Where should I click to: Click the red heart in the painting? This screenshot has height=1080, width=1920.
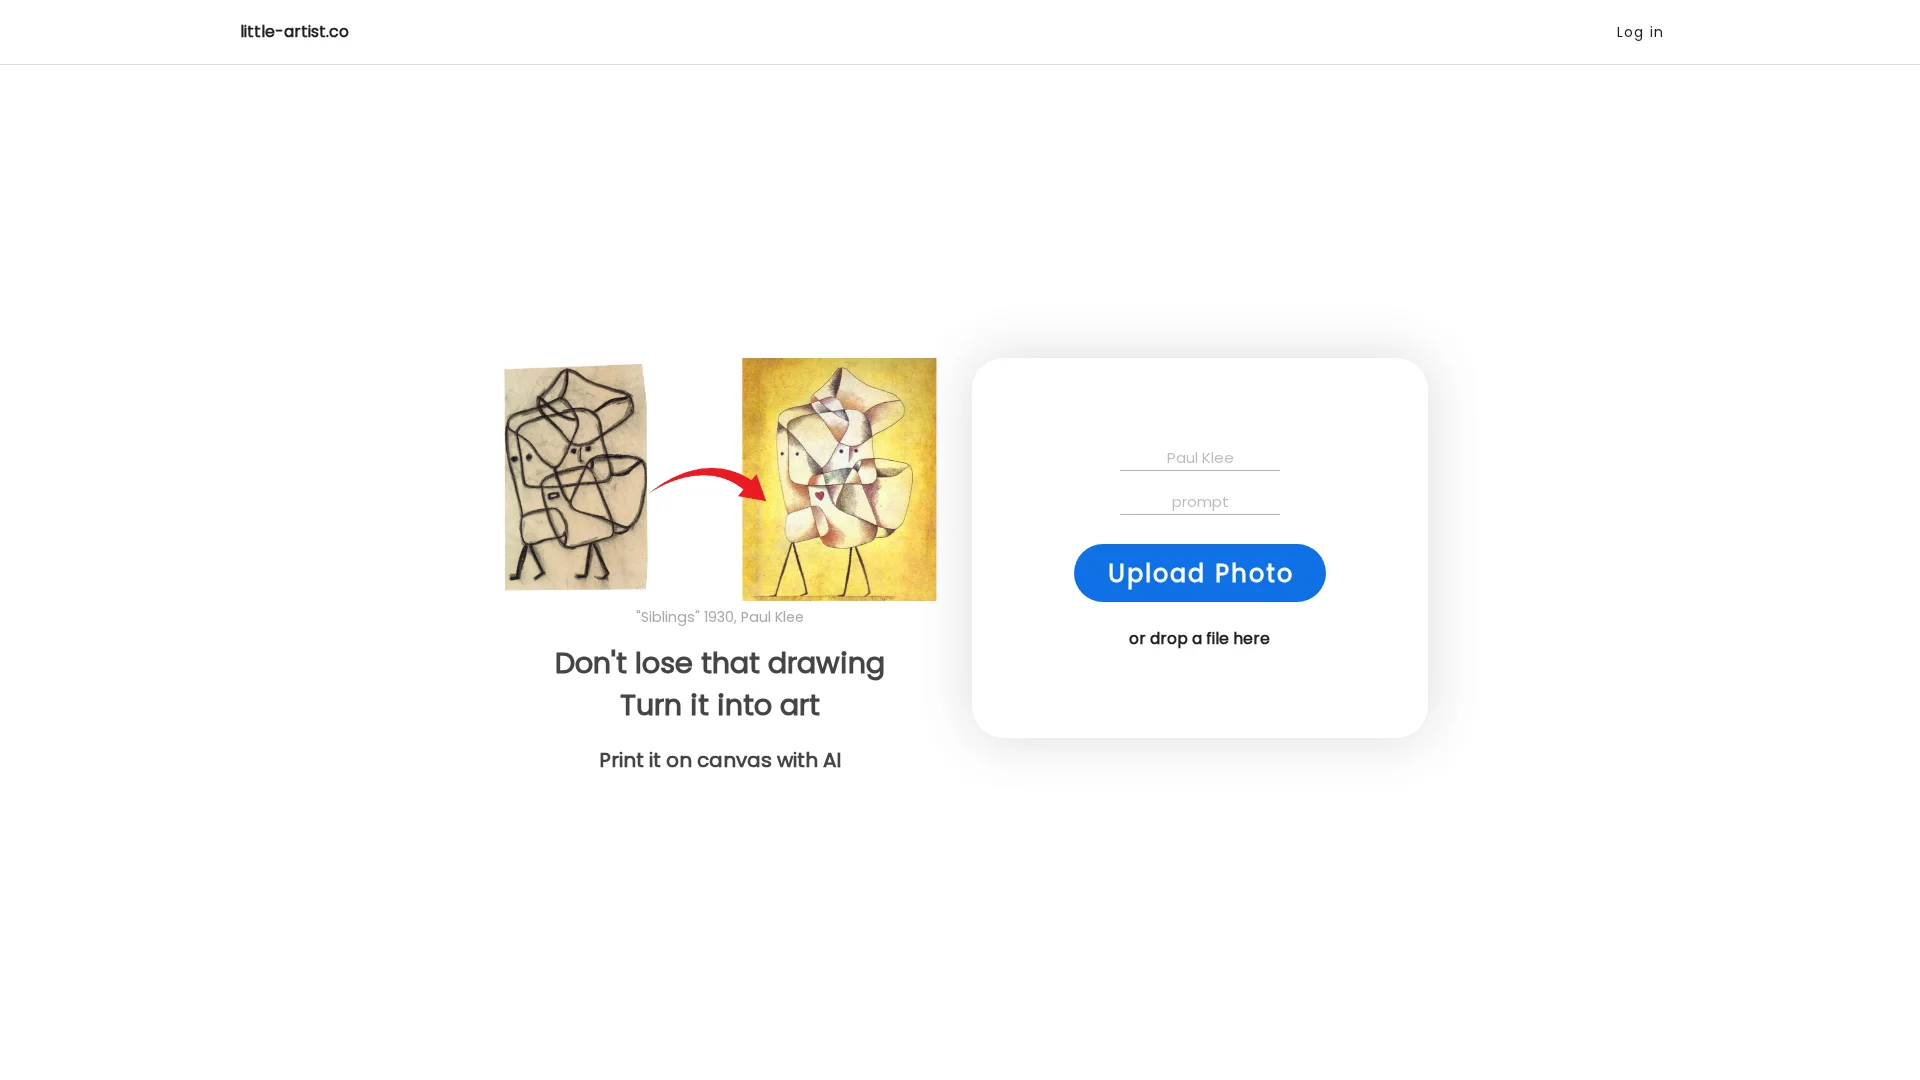pyautogui.click(x=819, y=495)
